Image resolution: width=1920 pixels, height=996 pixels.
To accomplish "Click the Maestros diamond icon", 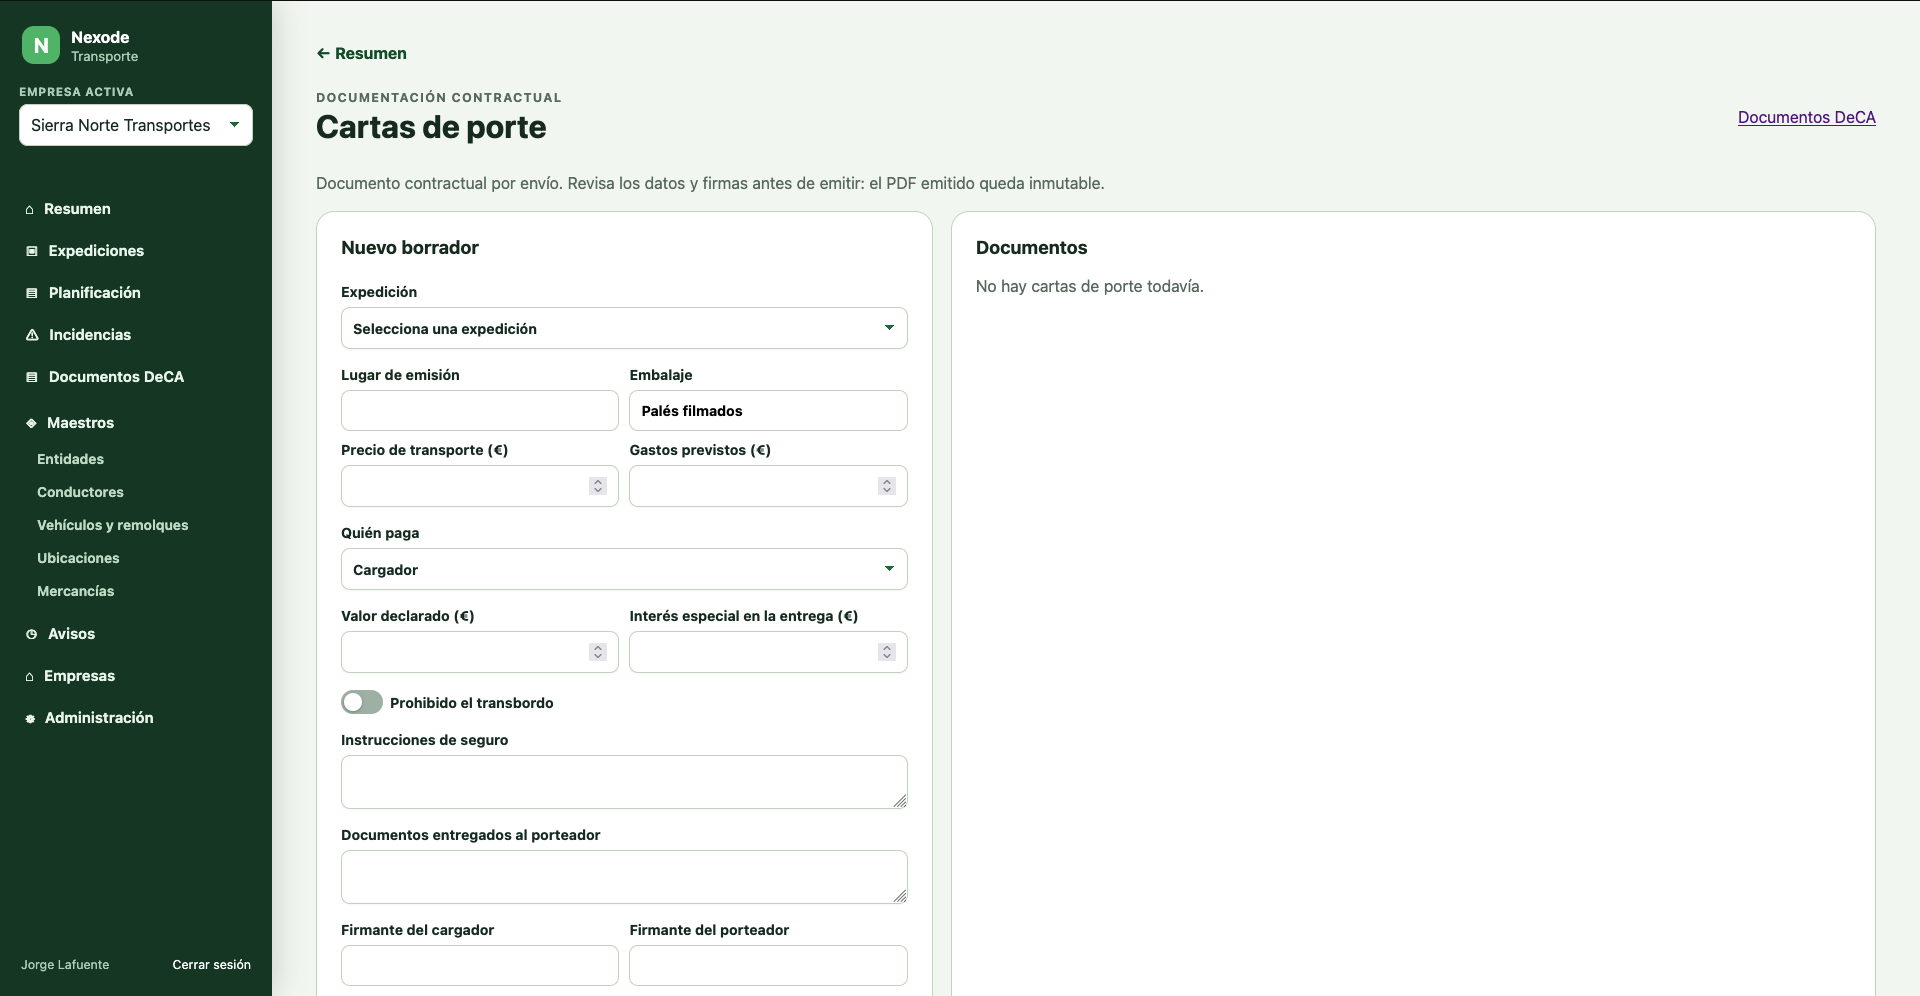I will tap(31, 423).
